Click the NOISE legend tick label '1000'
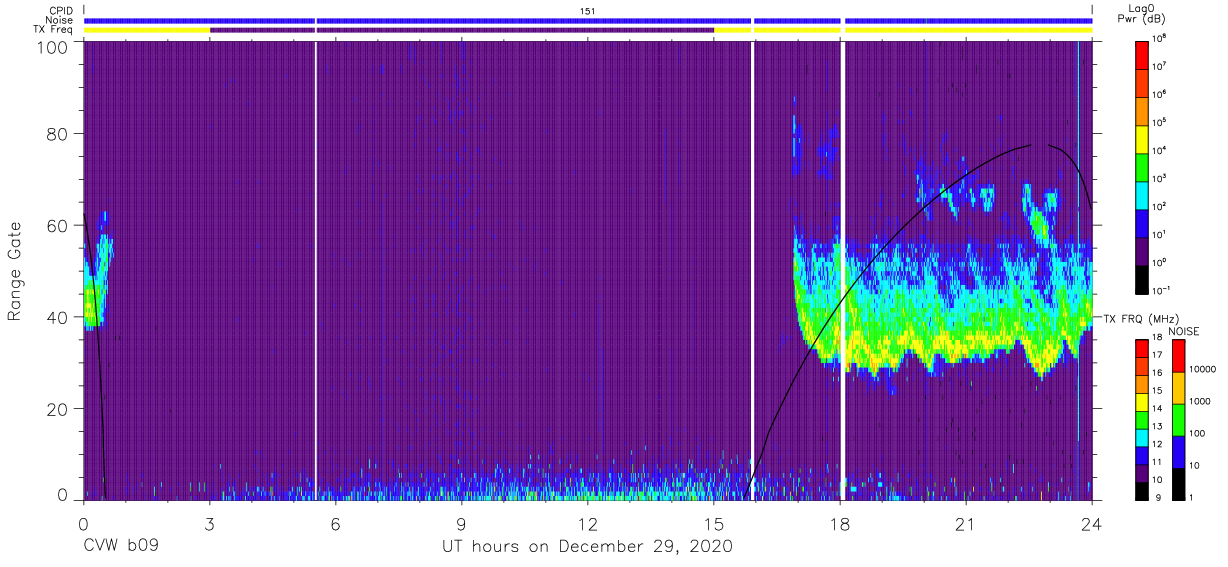This screenshot has height=567, width=1228. tap(1201, 403)
